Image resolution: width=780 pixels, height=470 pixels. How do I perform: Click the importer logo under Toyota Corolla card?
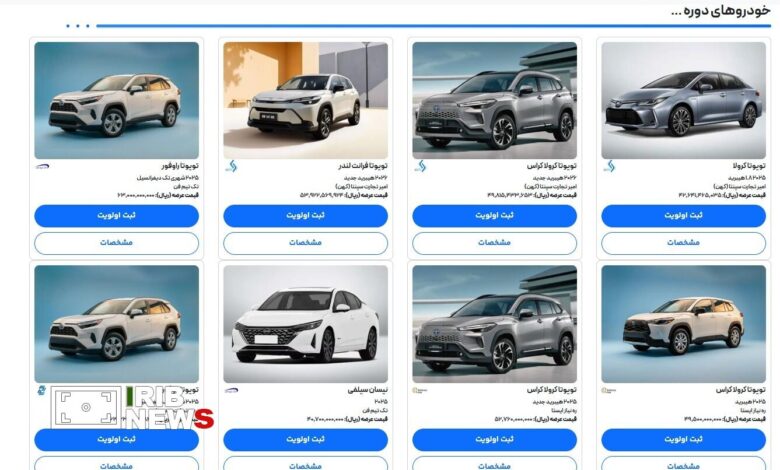click(609, 166)
